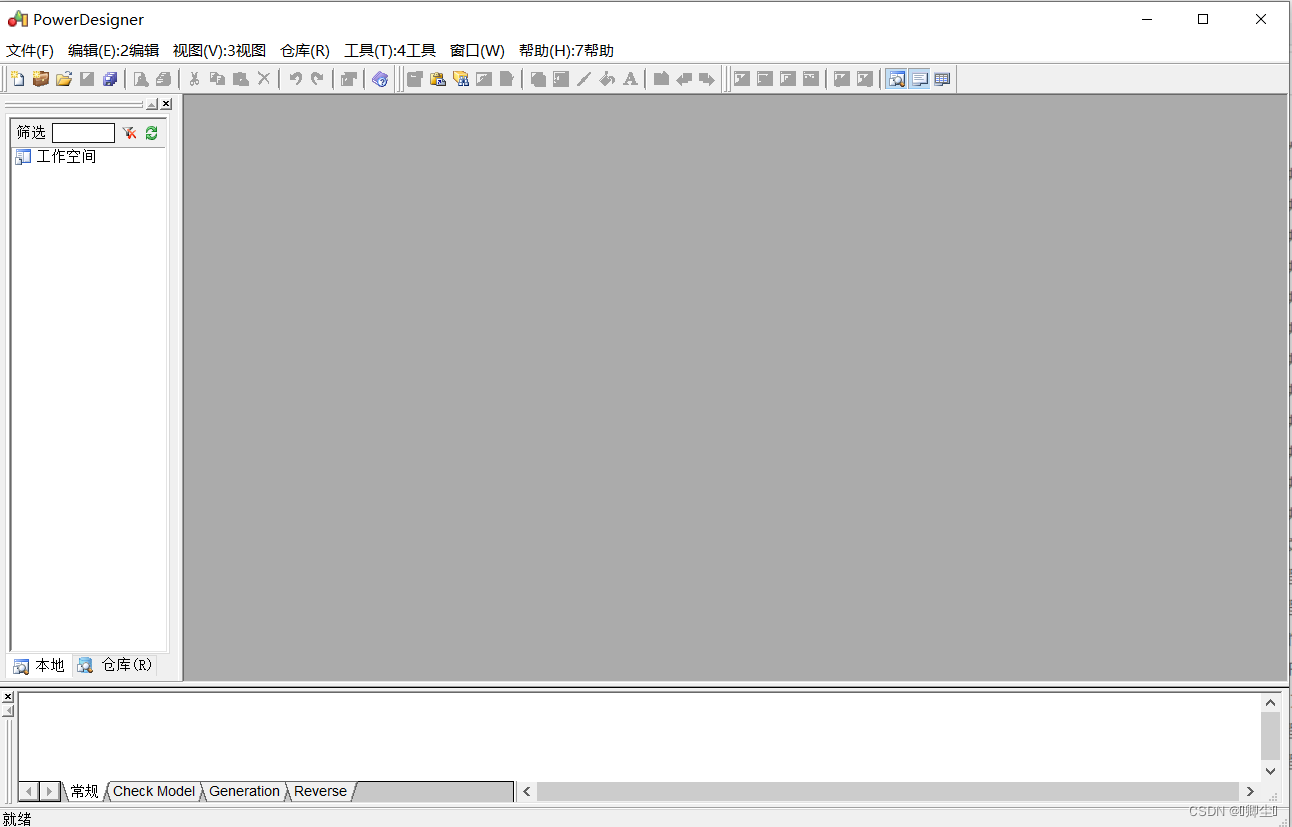Click the Undo arrow icon
The width and height of the screenshot is (1292, 827).
tap(296, 78)
